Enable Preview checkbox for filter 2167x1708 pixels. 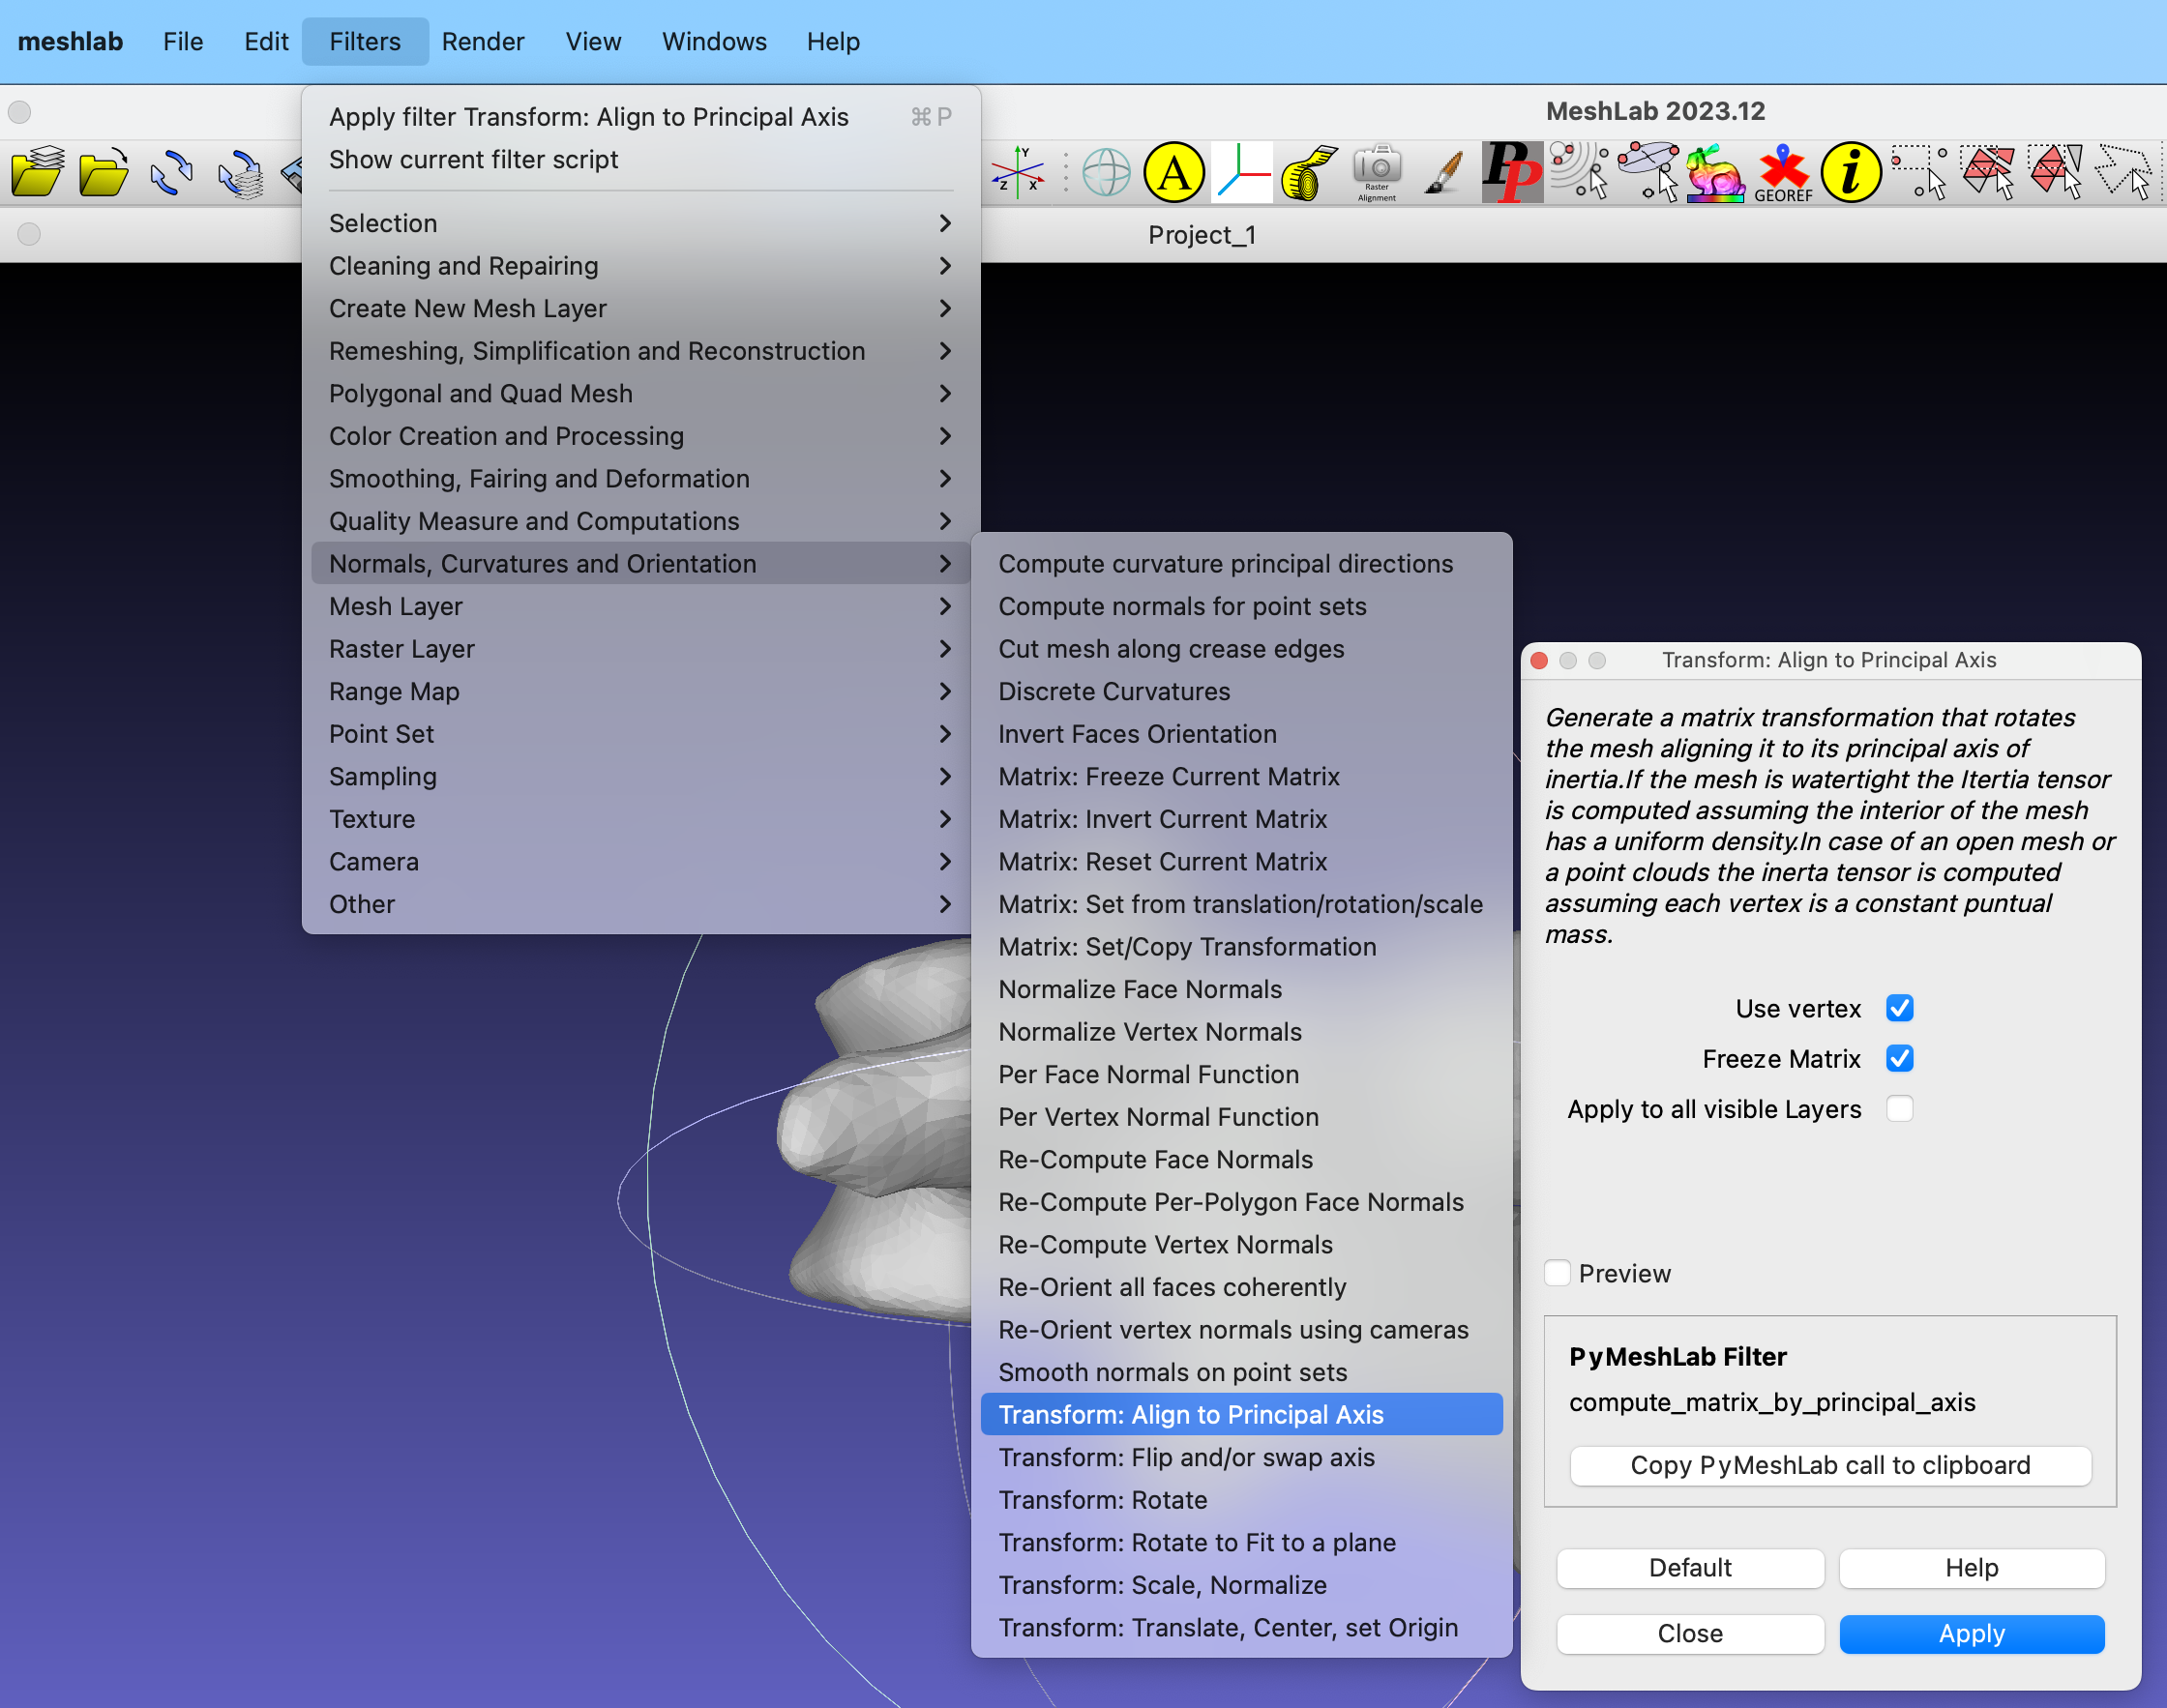[1558, 1272]
